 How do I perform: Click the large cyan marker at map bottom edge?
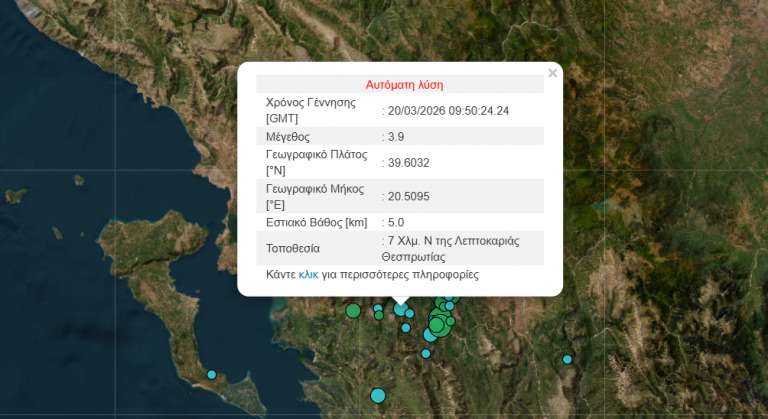tap(378, 395)
